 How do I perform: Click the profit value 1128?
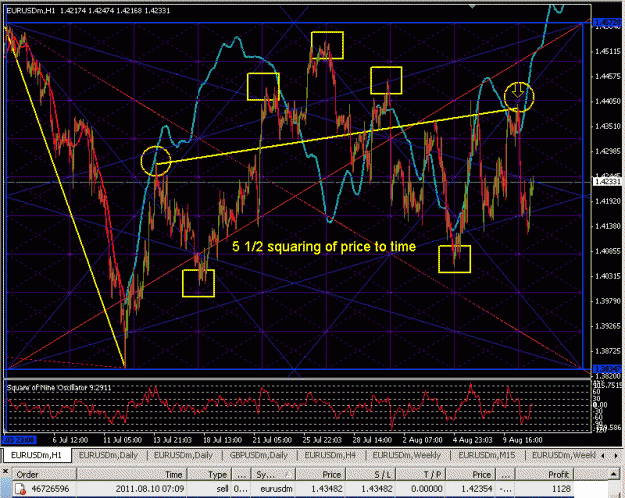point(561,488)
